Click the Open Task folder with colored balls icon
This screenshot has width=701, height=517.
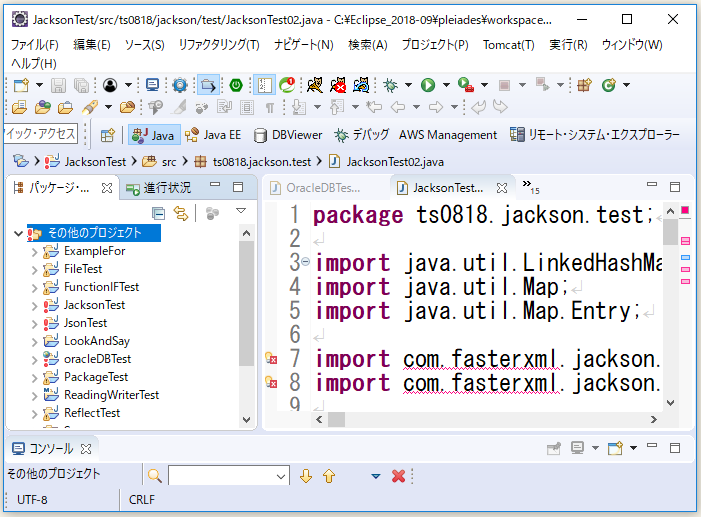coord(42,107)
